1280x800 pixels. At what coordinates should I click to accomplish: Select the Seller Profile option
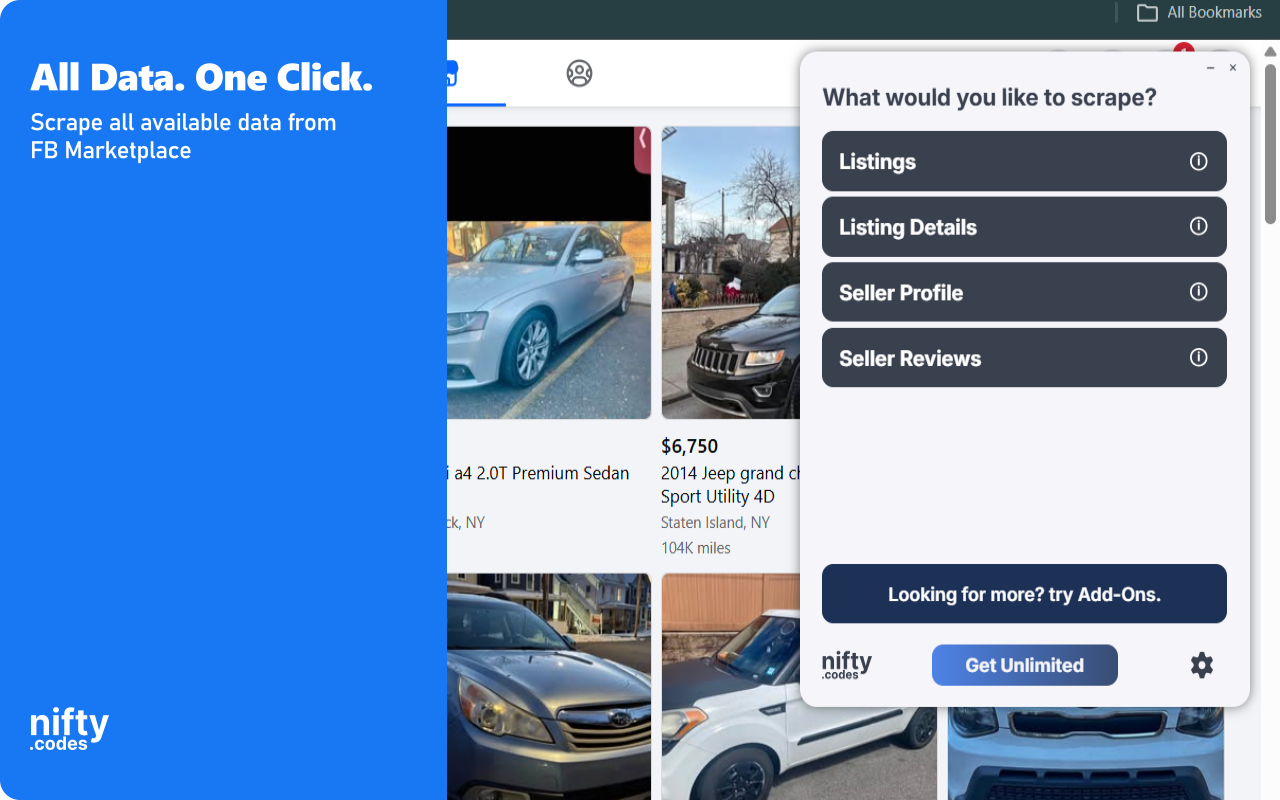click(x=1024, y=292)
